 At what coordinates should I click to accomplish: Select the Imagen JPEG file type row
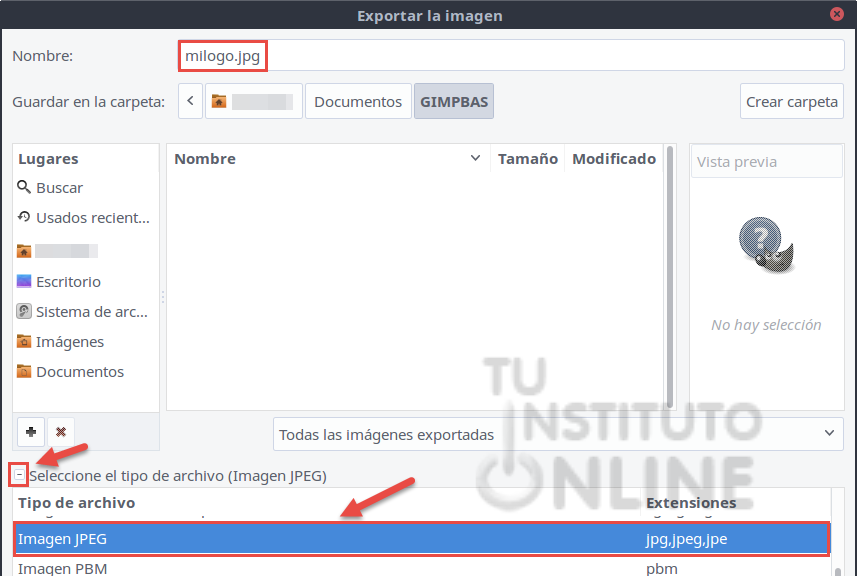pyautogui.click(x=421, y=539)
